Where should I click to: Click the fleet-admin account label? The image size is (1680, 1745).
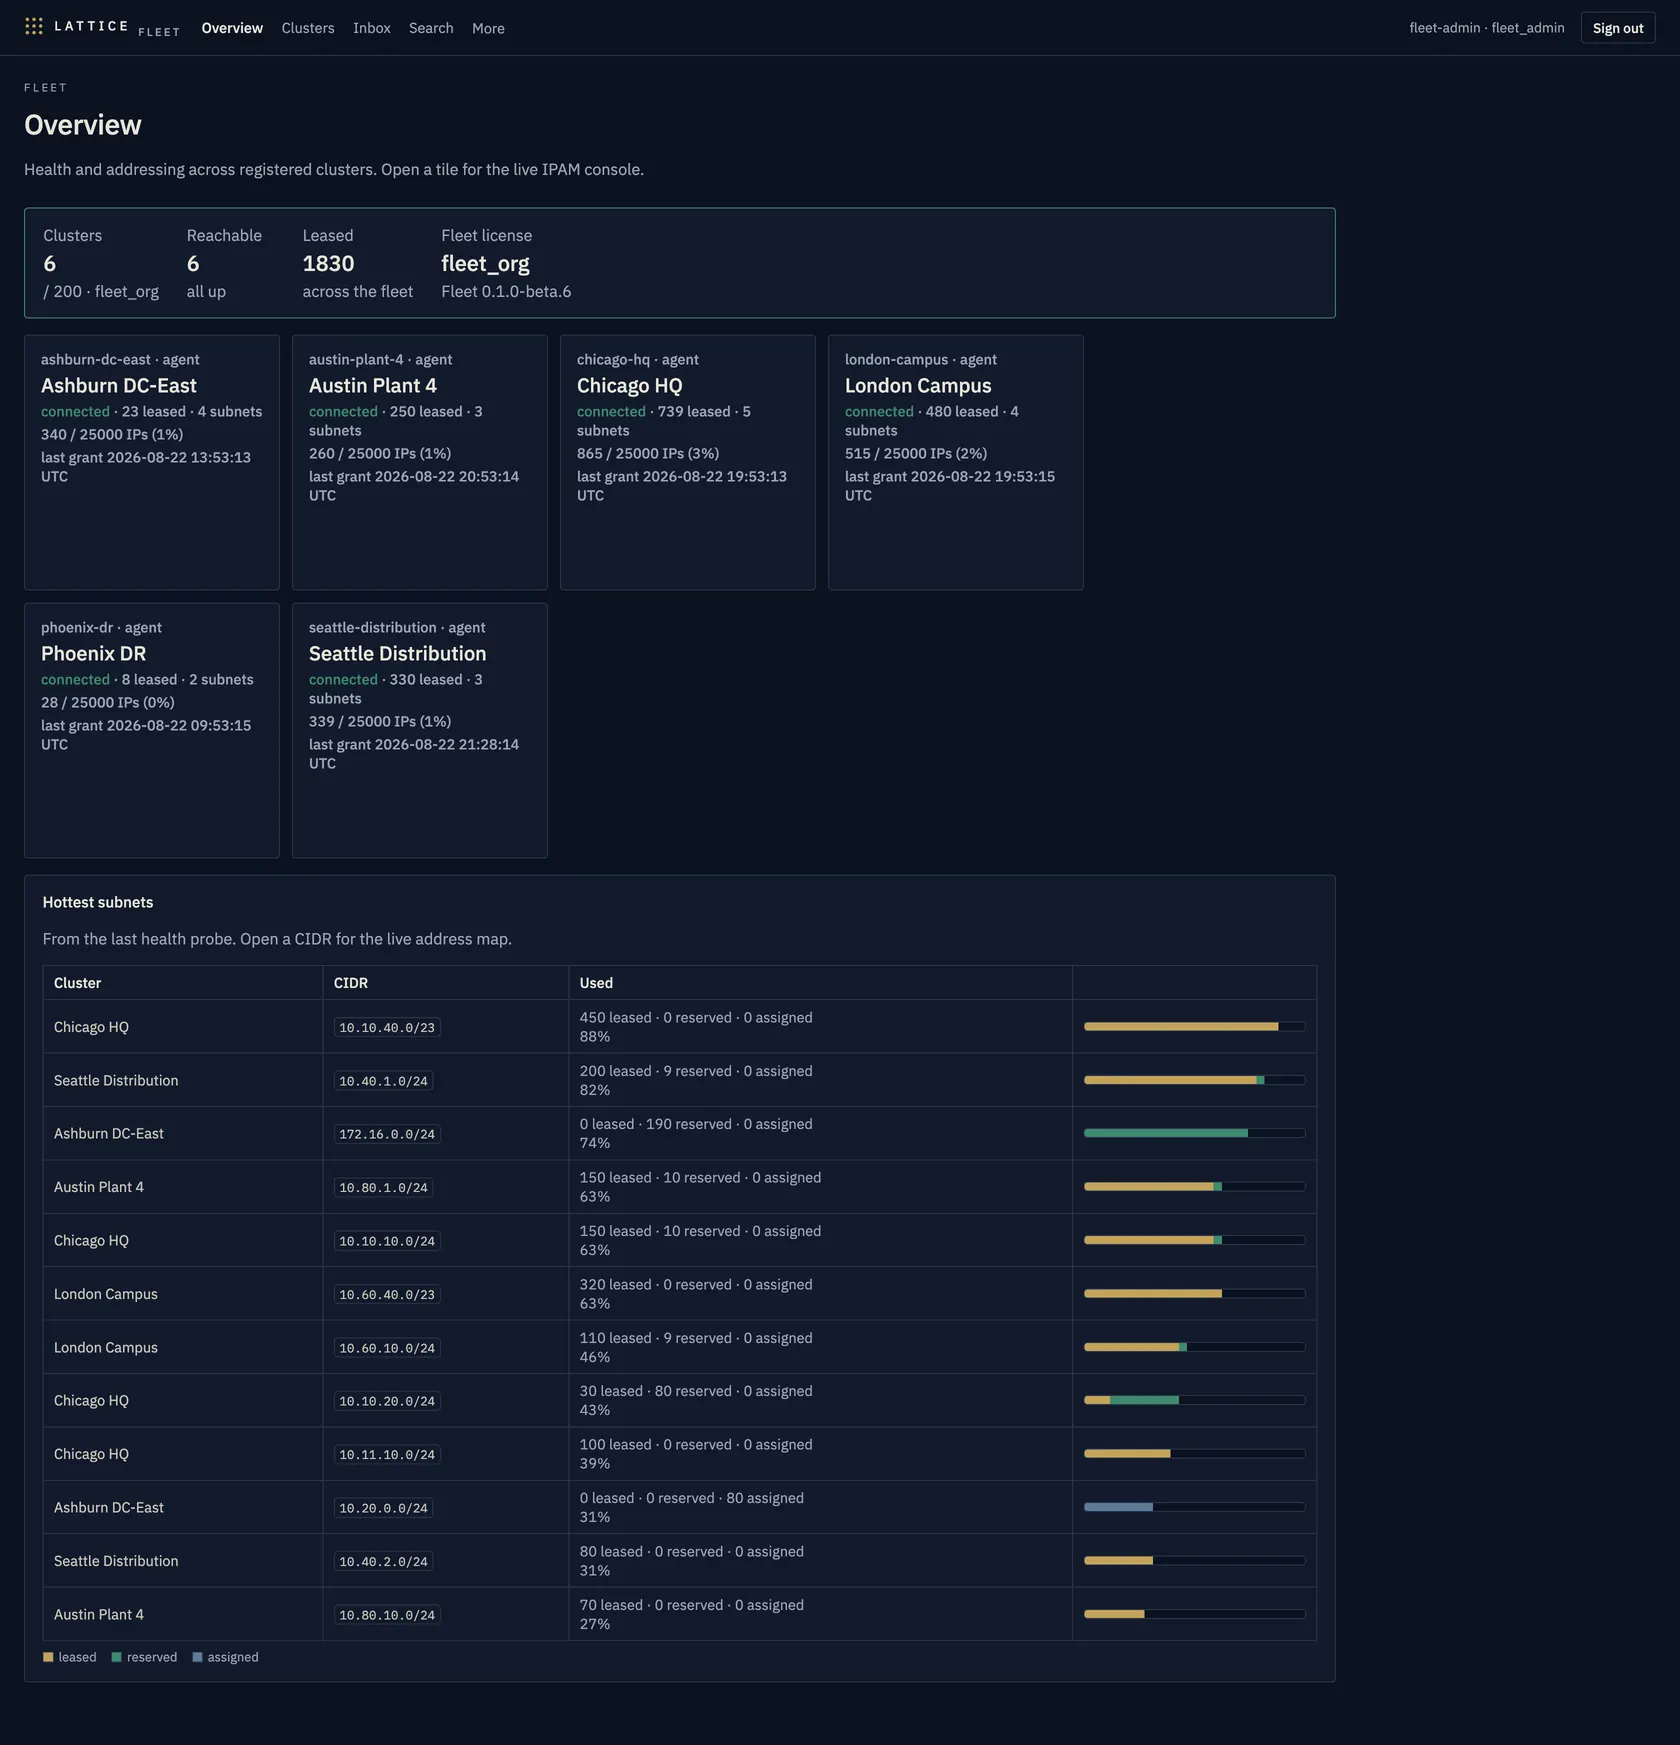click(1487, 28)
